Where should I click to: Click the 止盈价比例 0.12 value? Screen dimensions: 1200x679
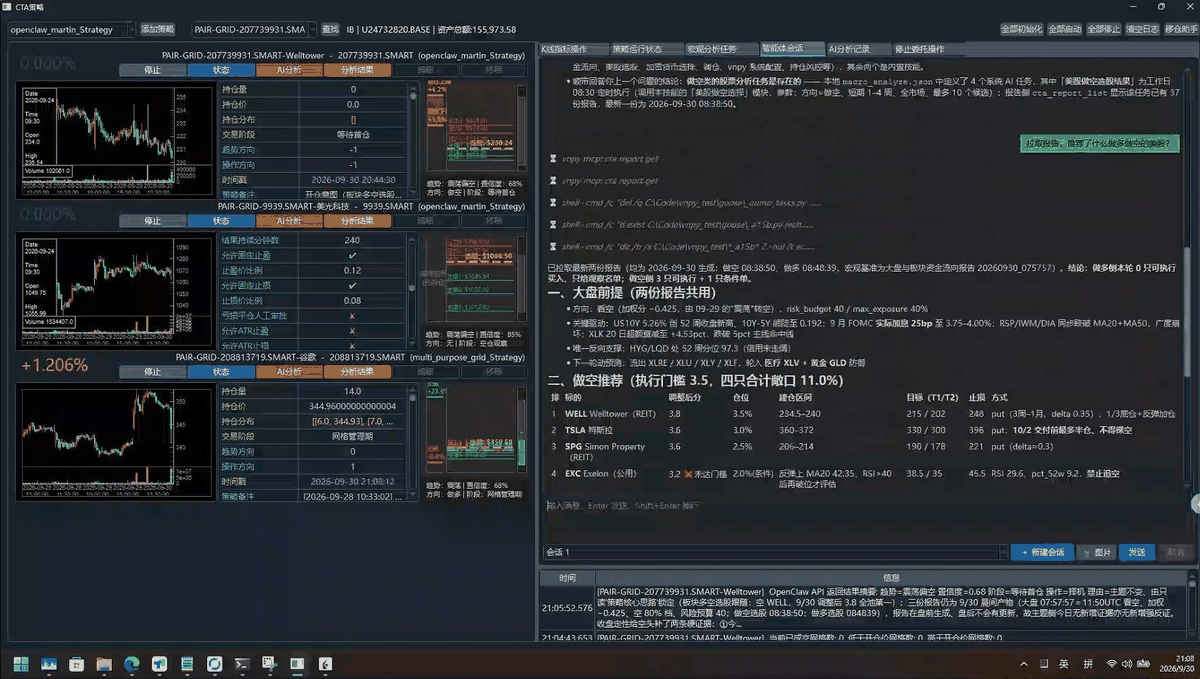[x=352, y=270]
